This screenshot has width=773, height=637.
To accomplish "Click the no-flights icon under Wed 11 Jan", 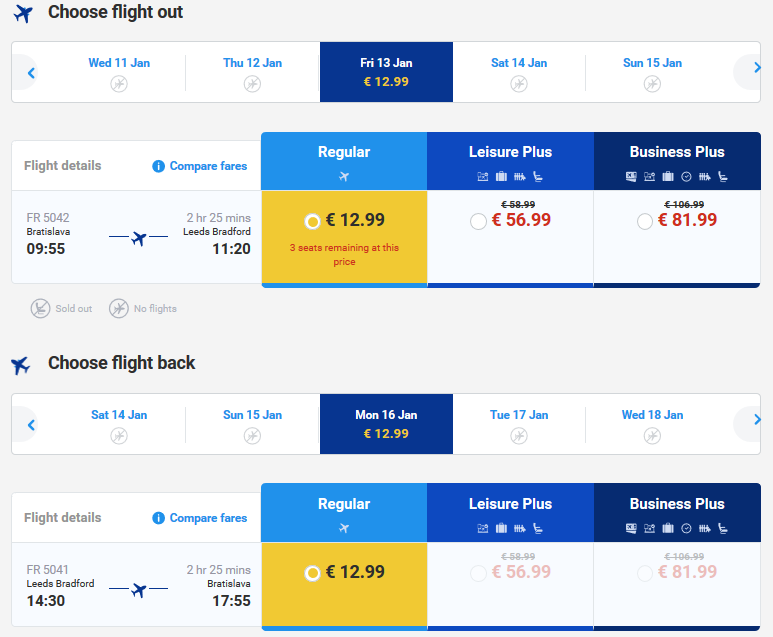I will coord(119,84).
